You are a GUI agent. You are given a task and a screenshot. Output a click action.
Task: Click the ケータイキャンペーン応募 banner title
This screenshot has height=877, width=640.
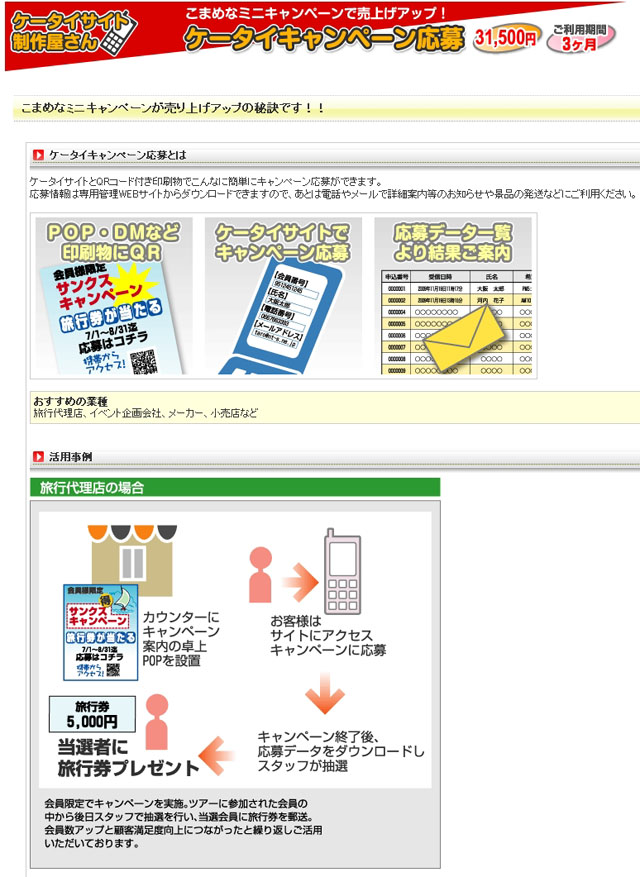pos(324,38)
